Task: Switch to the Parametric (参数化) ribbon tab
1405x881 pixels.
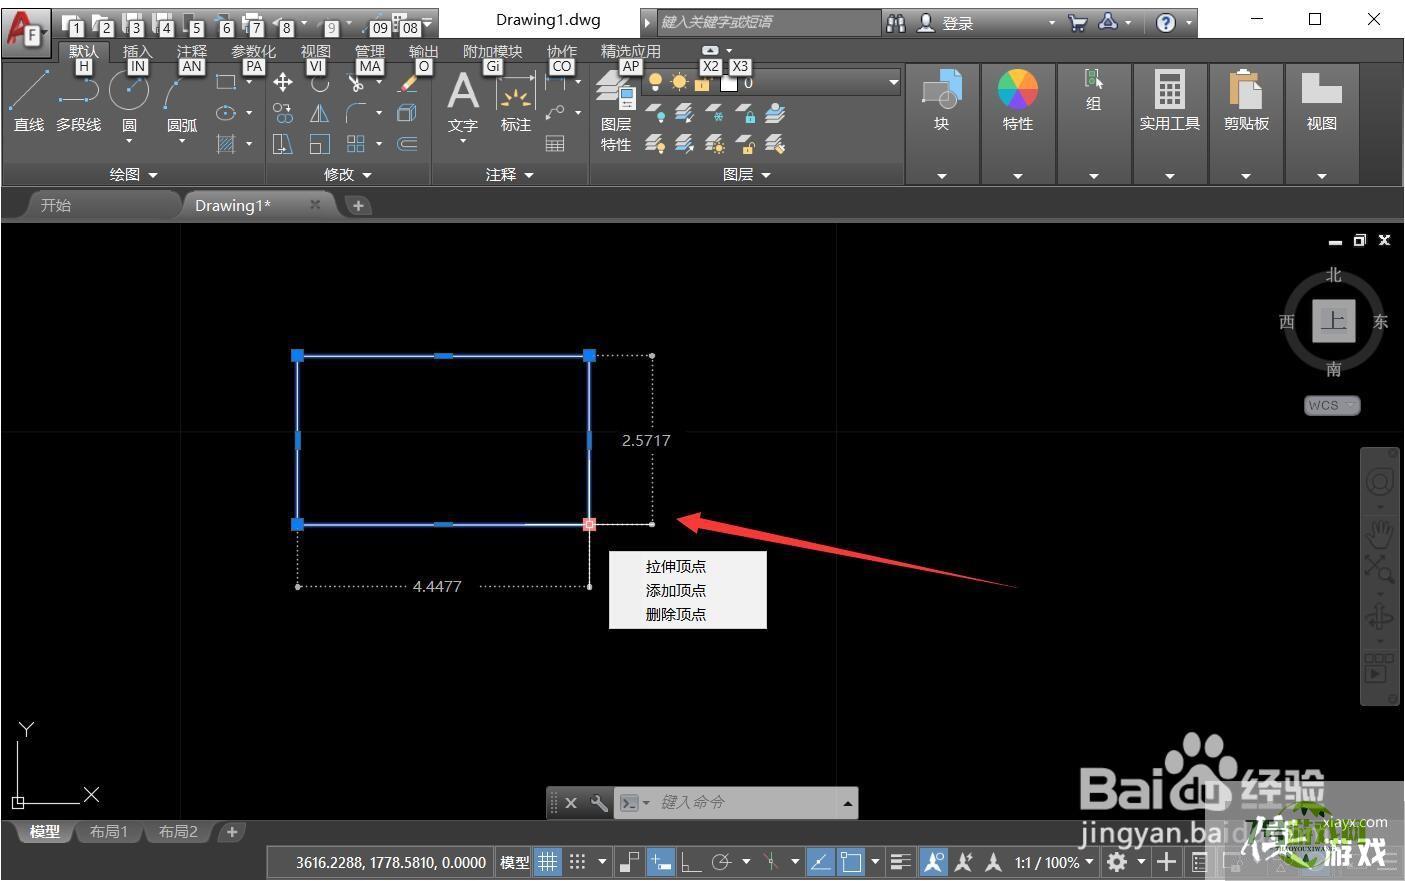Action: [253, 51]
